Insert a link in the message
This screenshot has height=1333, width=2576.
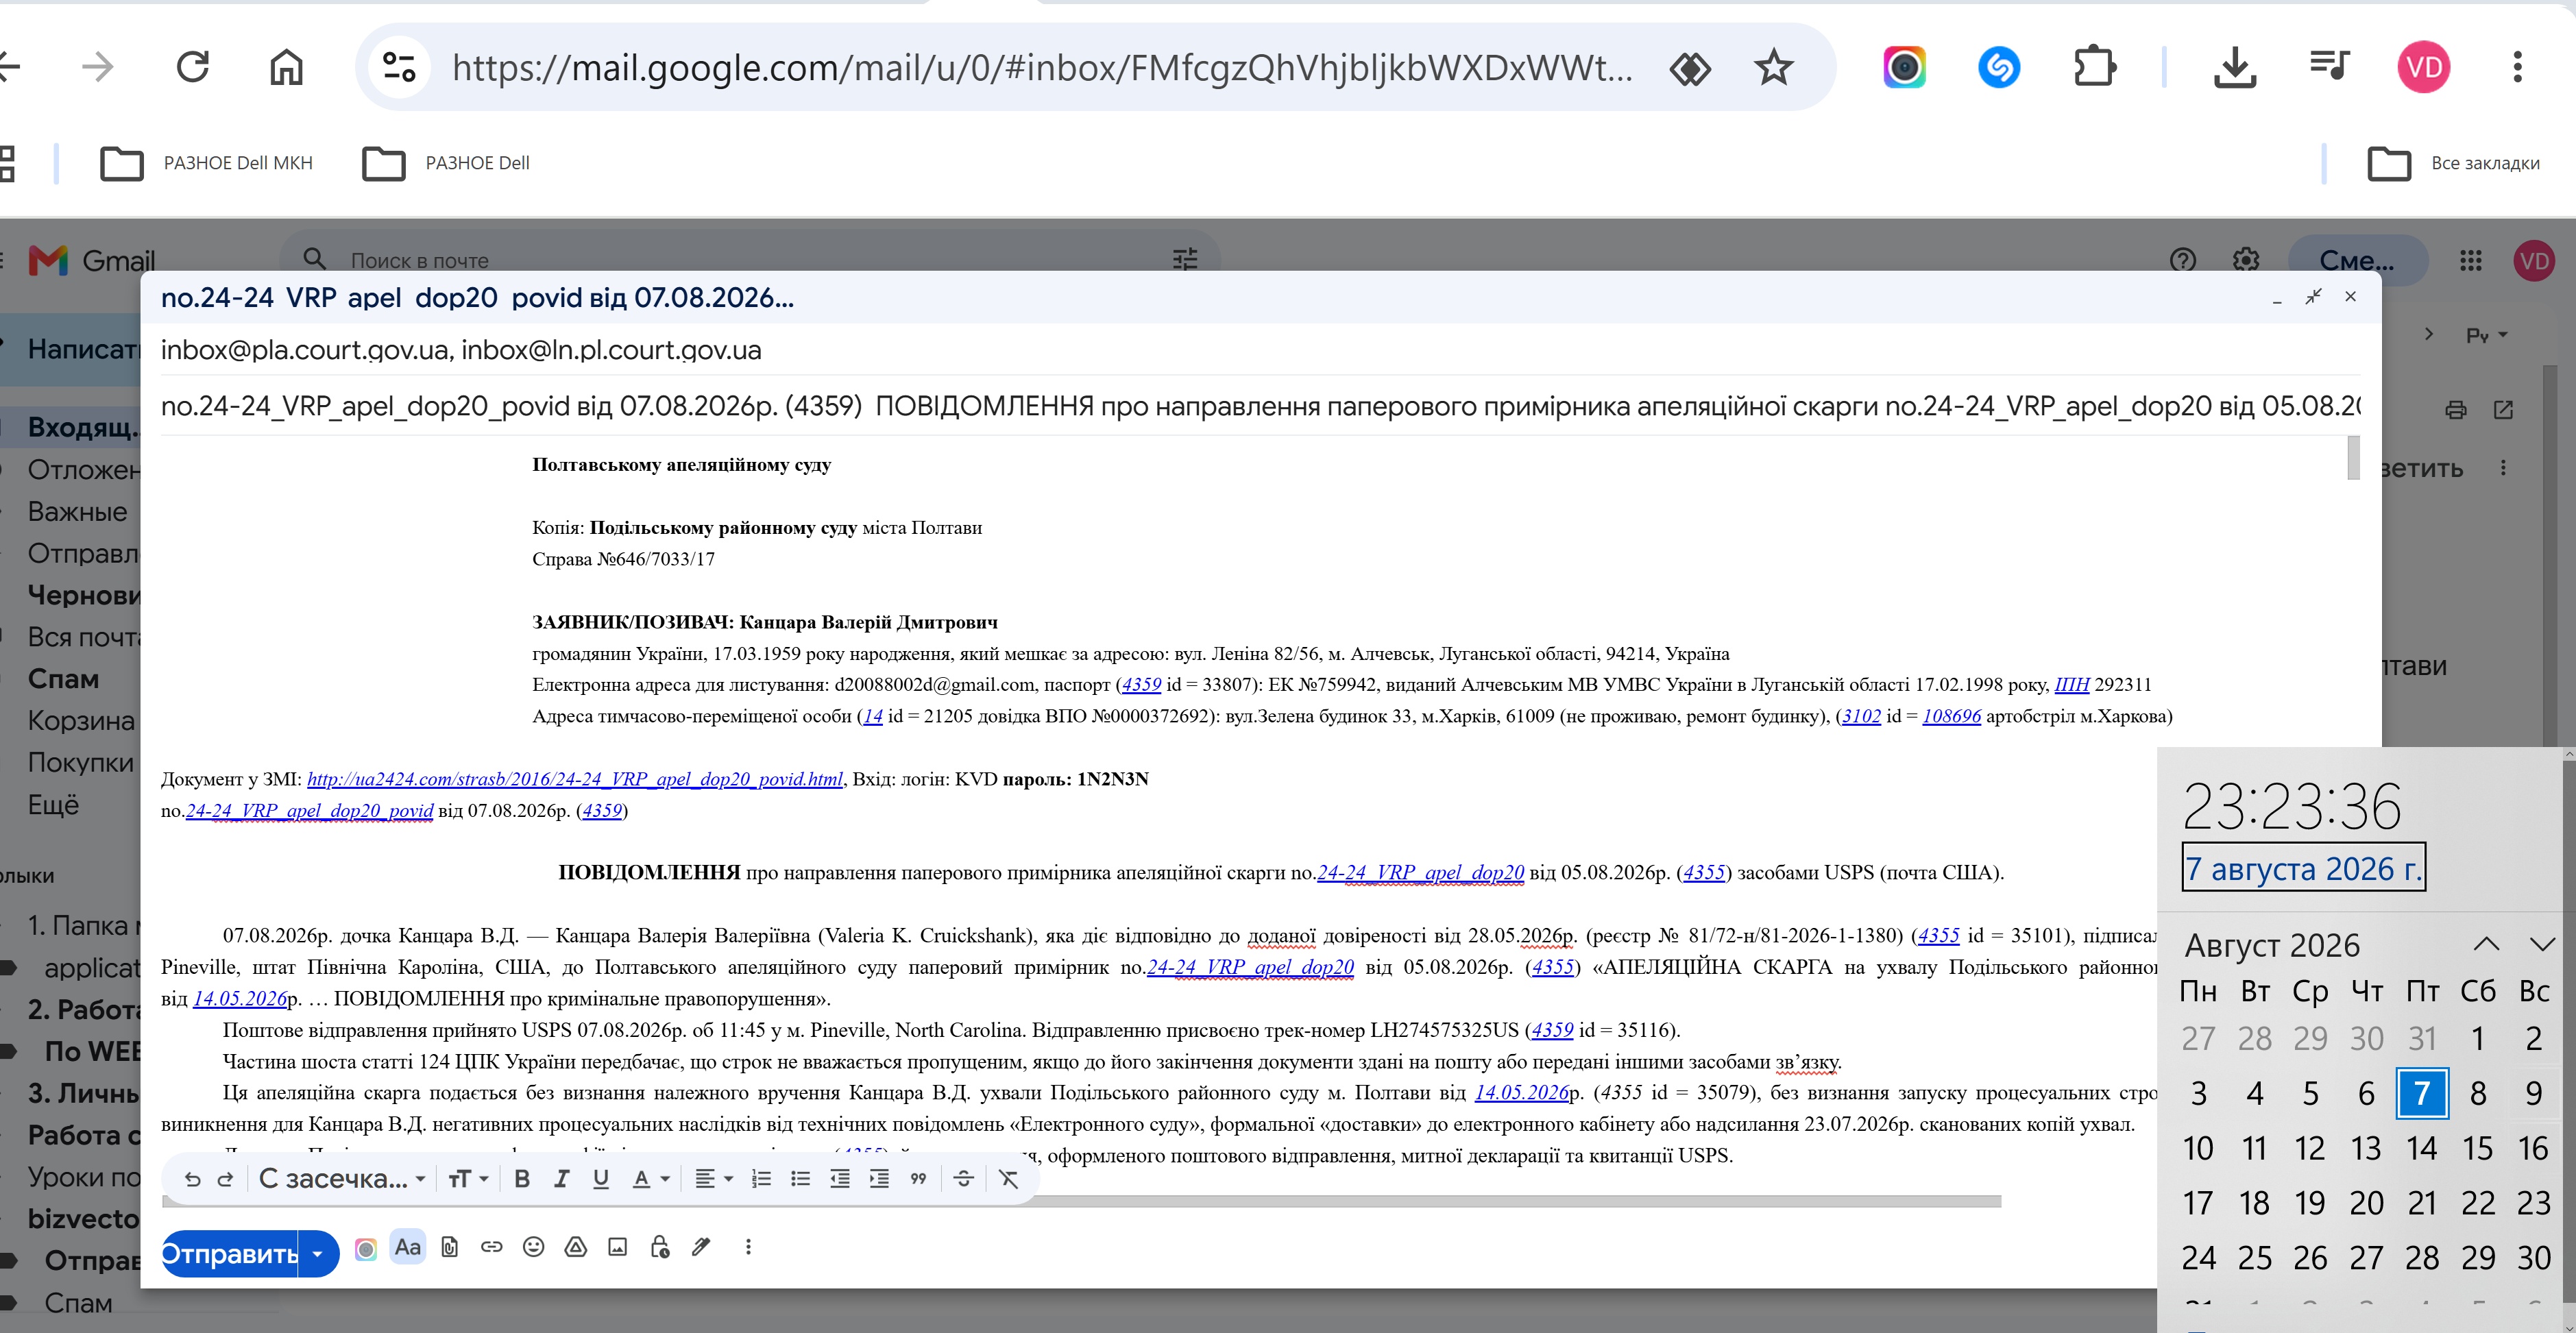point(491,1247)
